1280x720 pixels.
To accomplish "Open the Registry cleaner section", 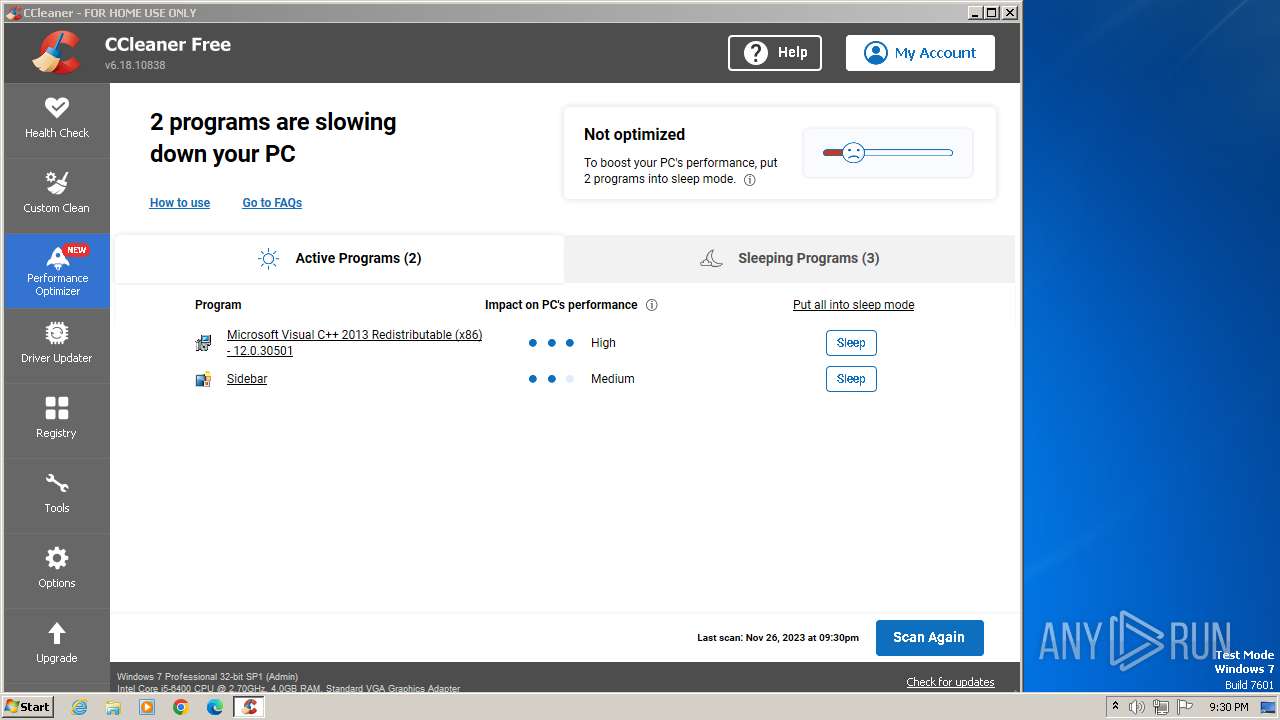I will (x=57, y=420).
